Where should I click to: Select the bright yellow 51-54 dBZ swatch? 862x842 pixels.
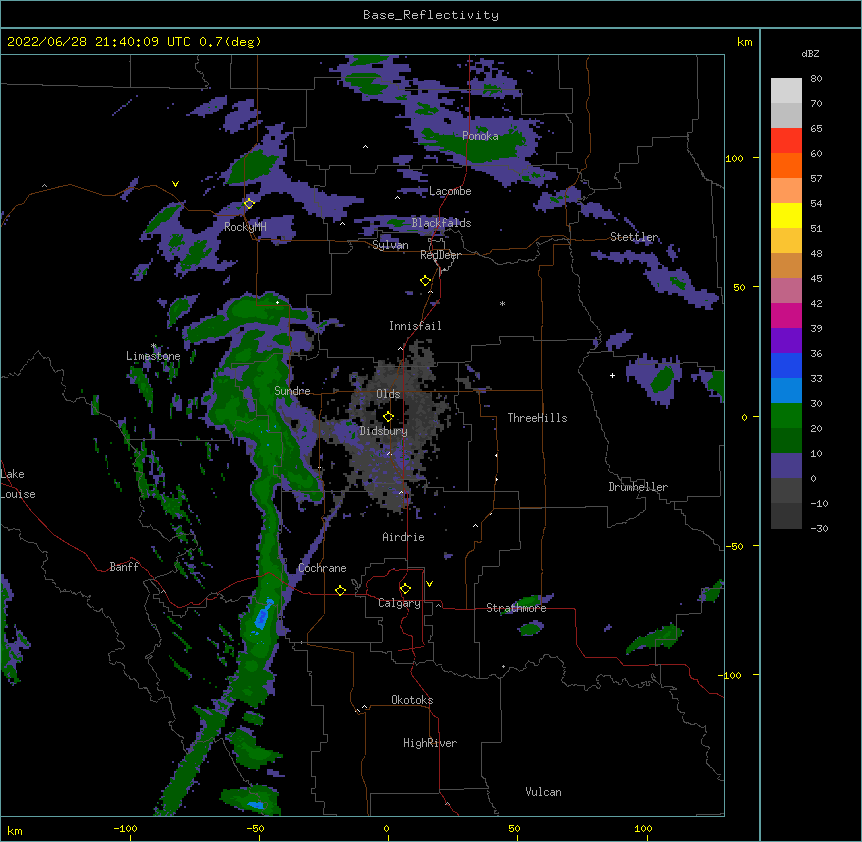point(786,215)
